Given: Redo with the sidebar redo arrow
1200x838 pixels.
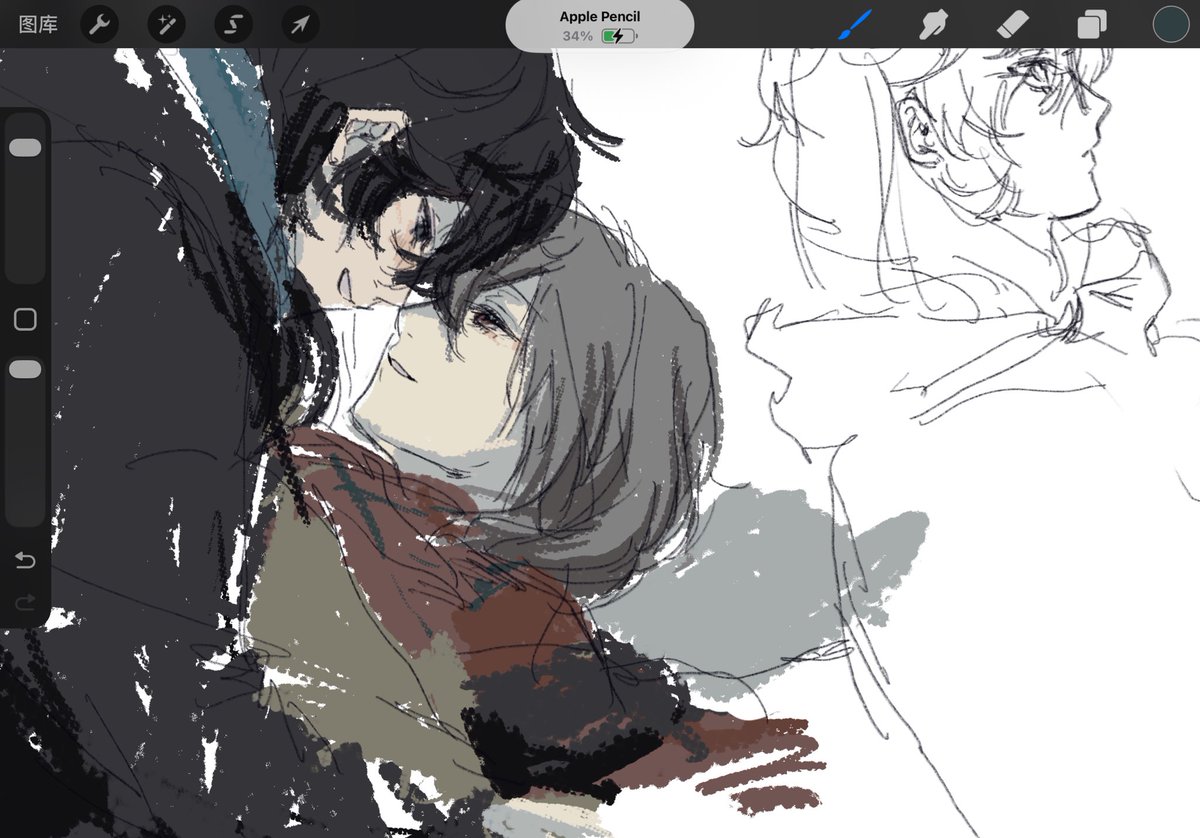Looking at the screenshot, I should 25,602.
